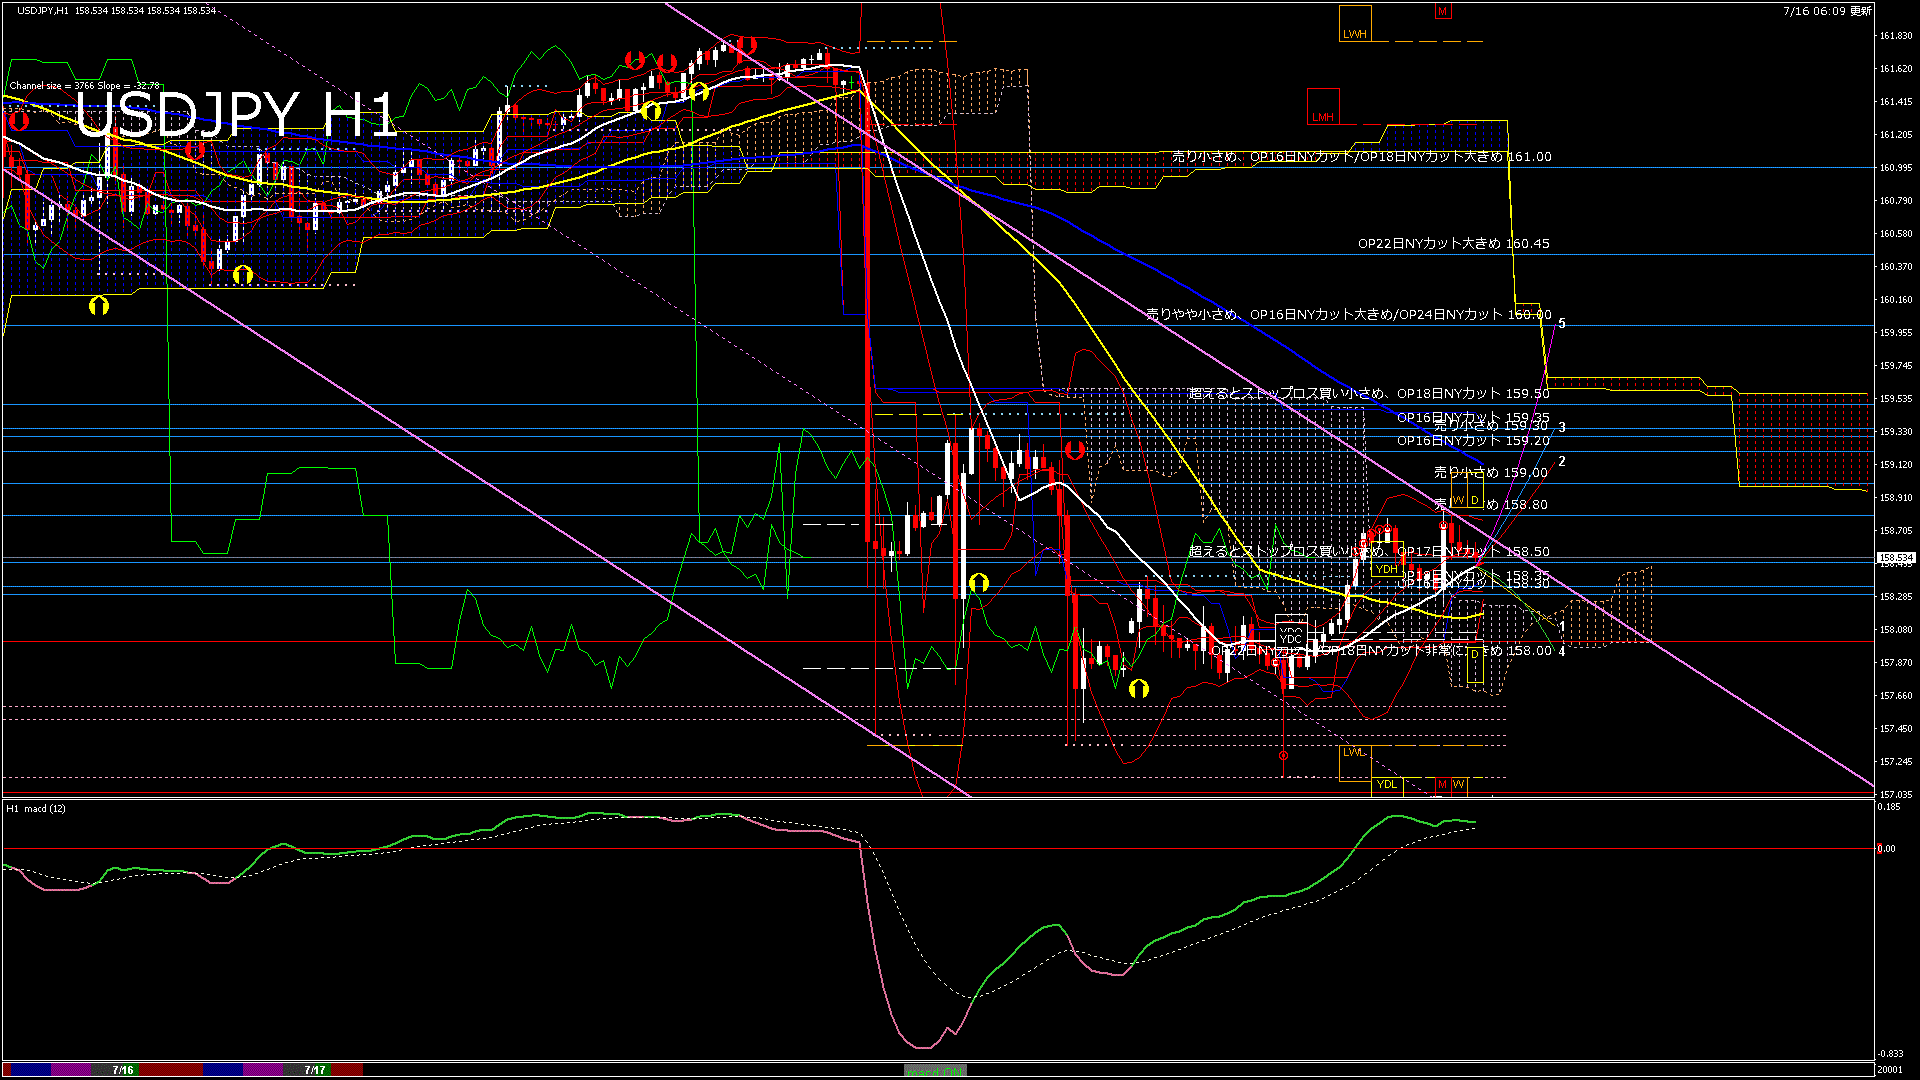
Task: Click the yellow up-arrow marker near 160.16
Action: (98, 306)
